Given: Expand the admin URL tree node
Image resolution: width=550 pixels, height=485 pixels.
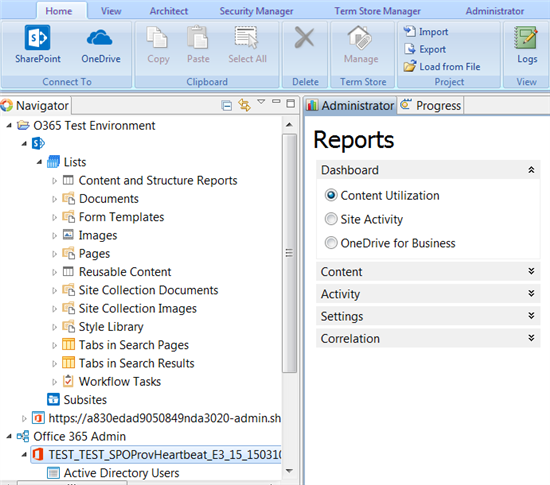Looking at the screenshot, I should pos(24,418).
